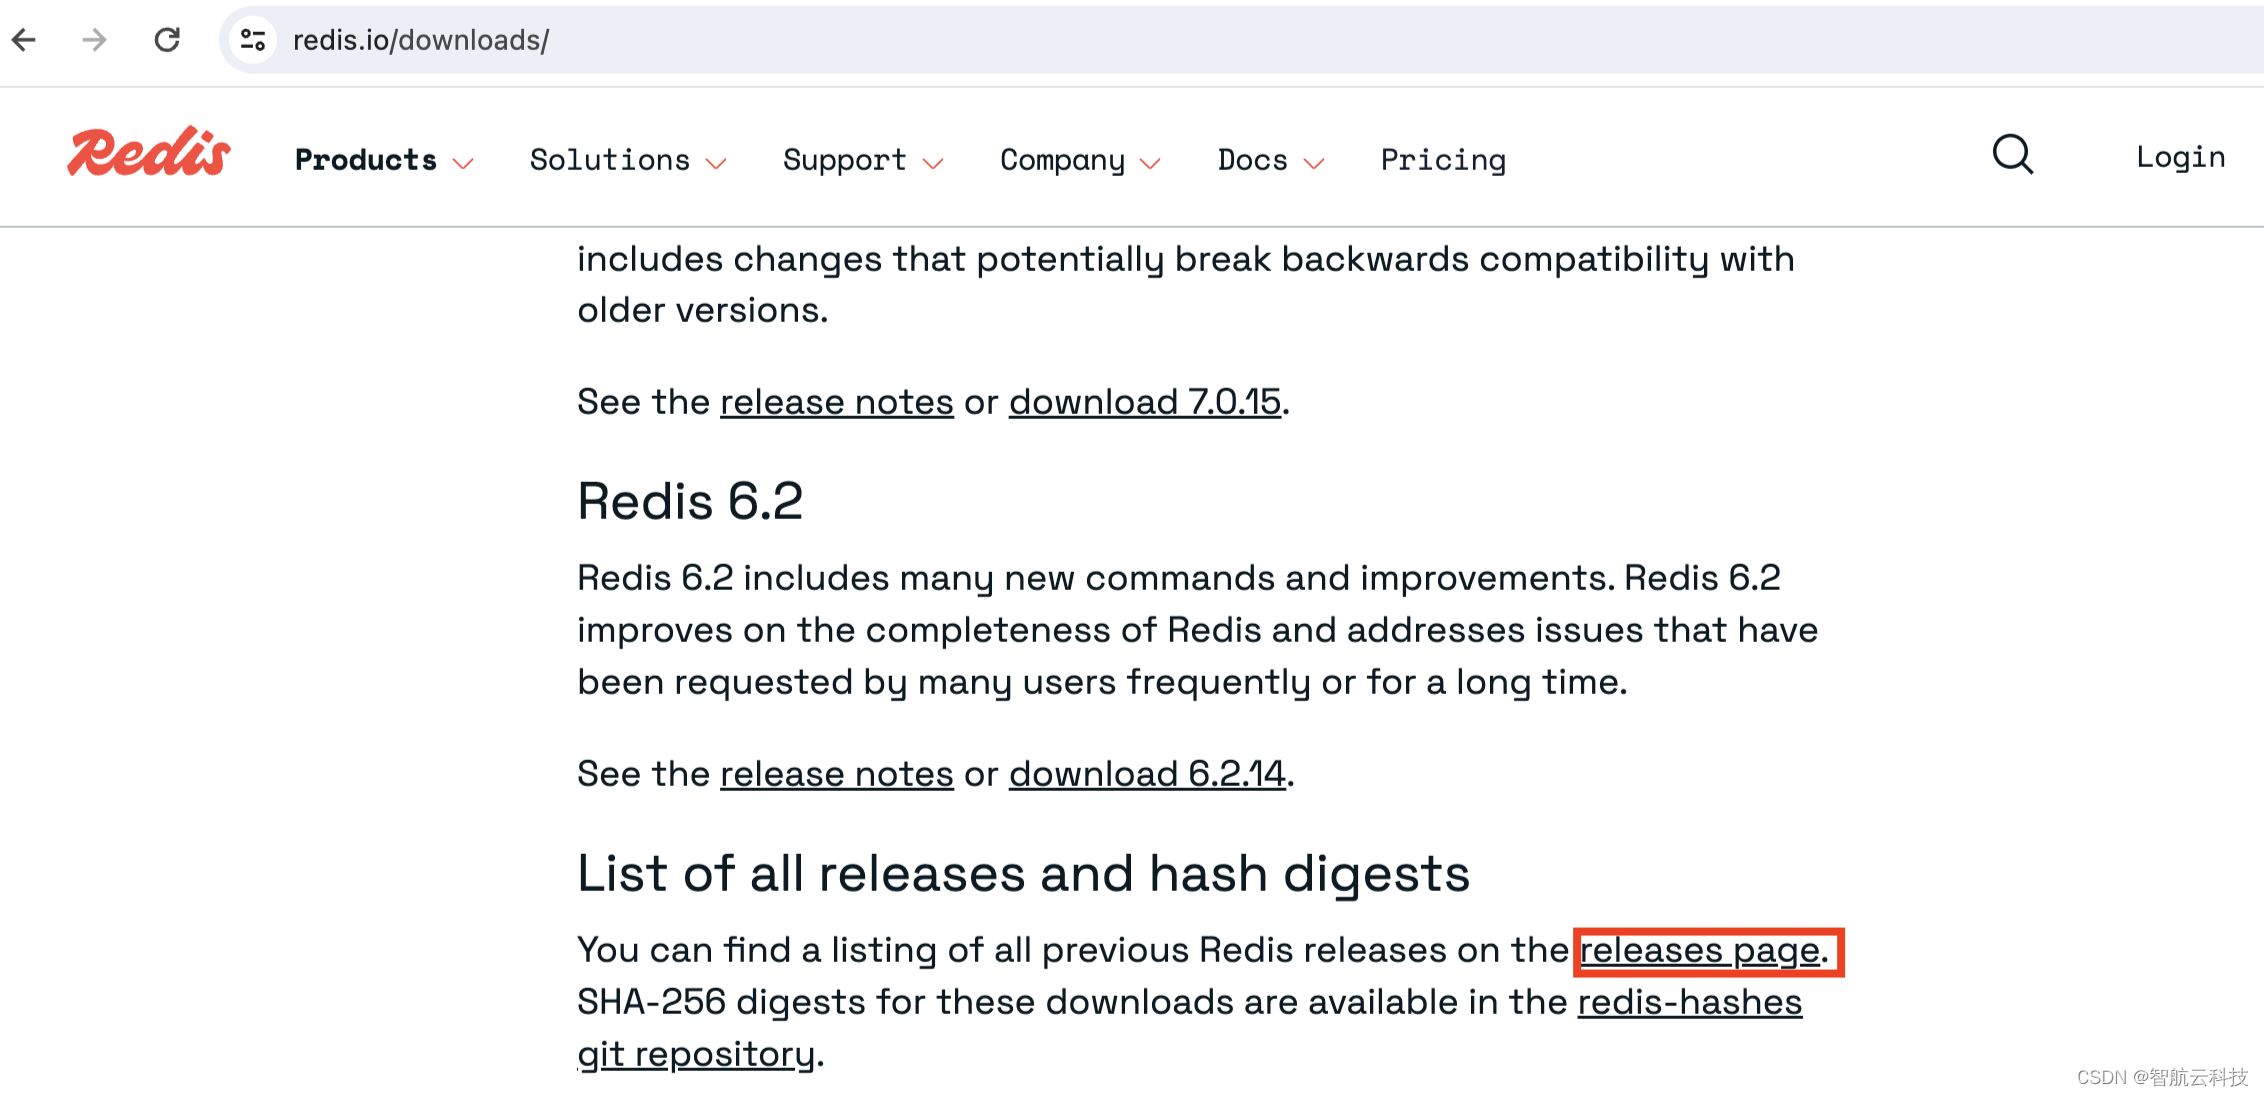Open release notes link for 7.0.15
This screenshot has width=2264, height=1096.
click(x=837, y=402)
